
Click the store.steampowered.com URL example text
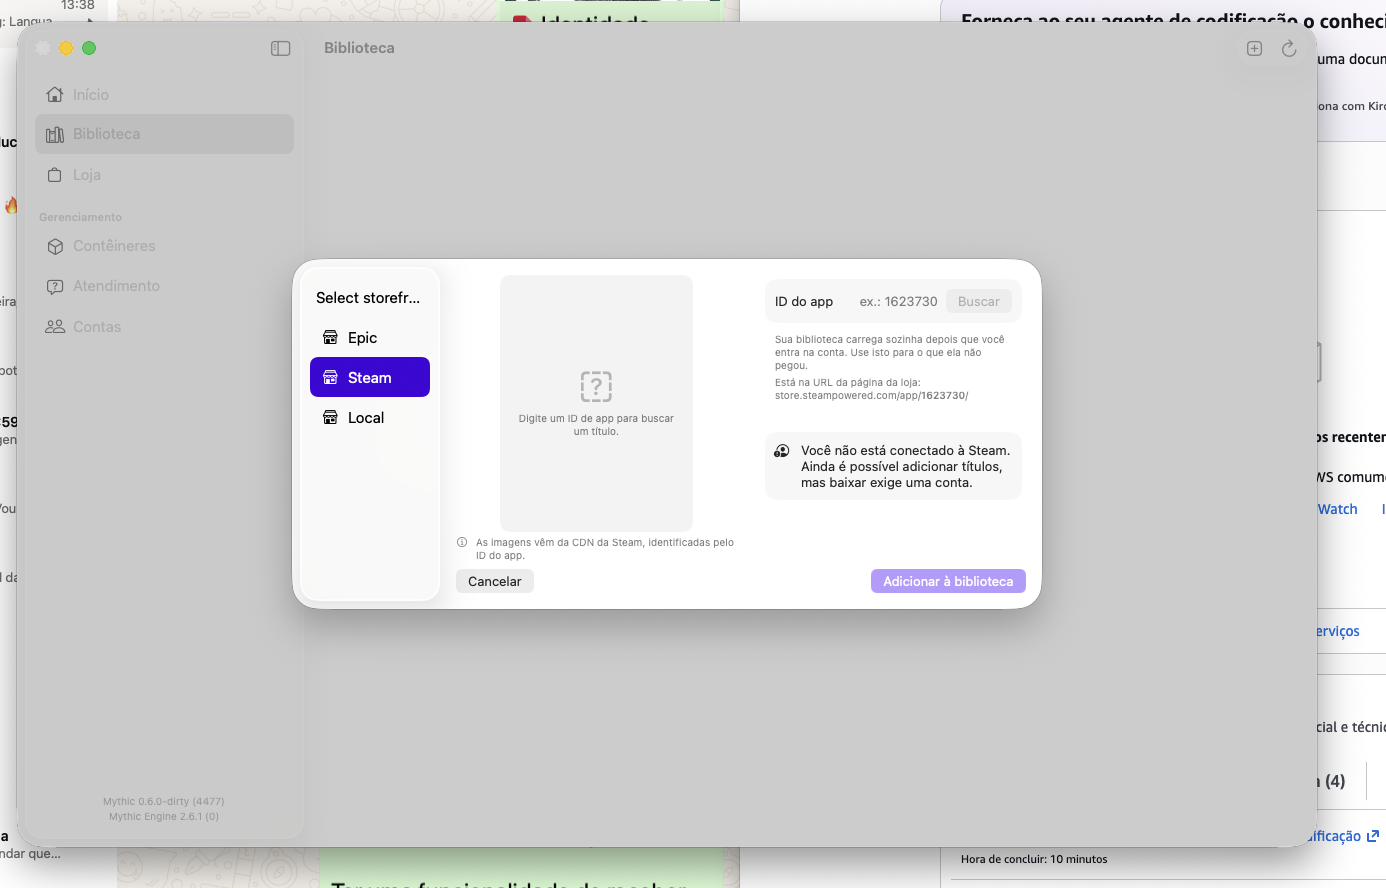[872, 396]
